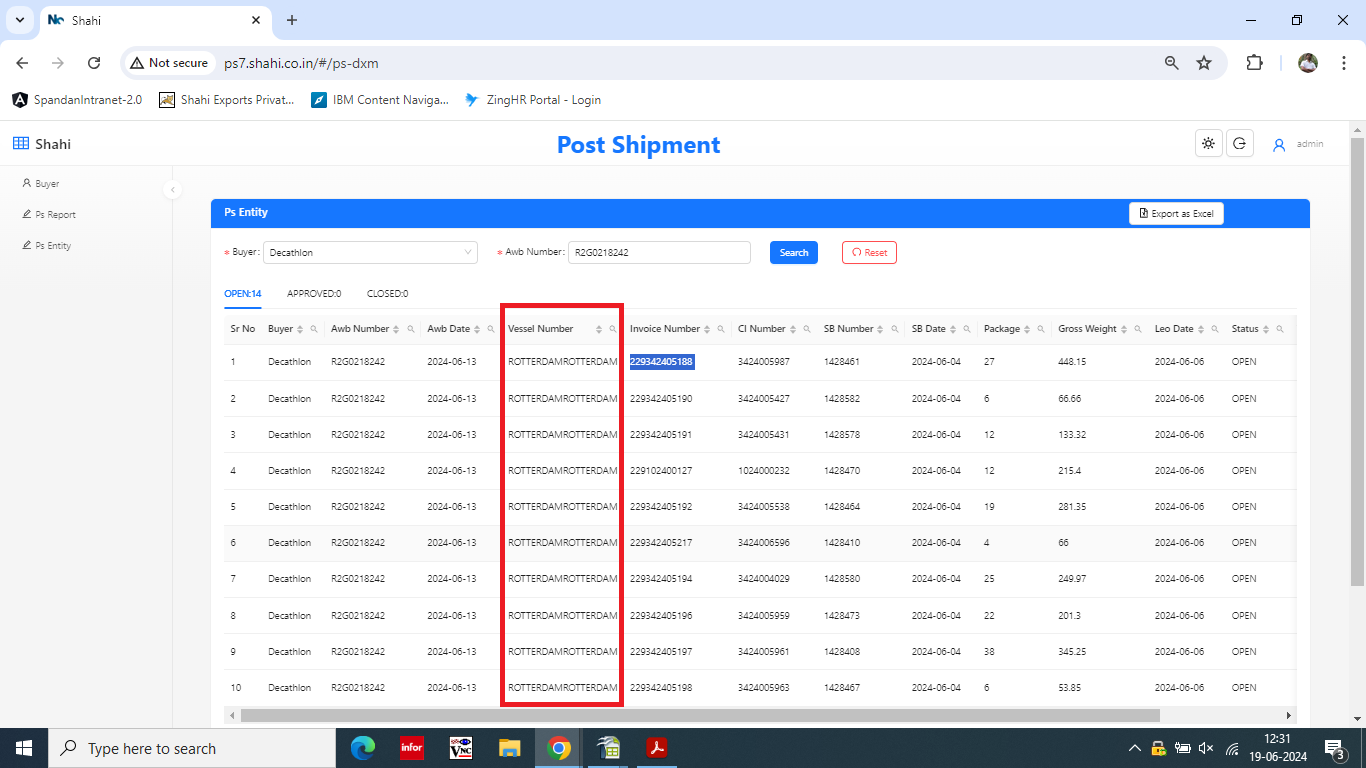Collapse the sidebar with the arrow handle
Image resolution: width=1366 pixels, height=768 pixels.
coord(172,189)
